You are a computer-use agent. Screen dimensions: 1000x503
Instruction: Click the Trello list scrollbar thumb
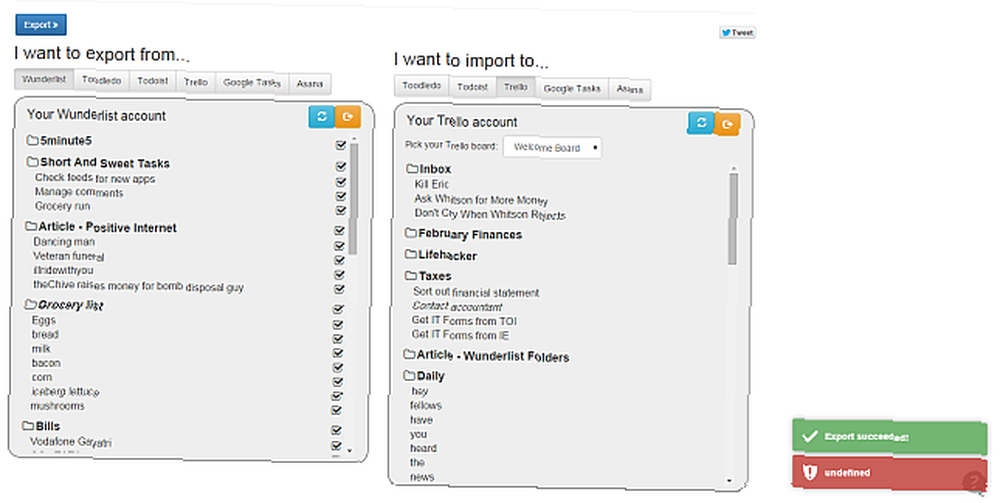(x=733, y=219)
